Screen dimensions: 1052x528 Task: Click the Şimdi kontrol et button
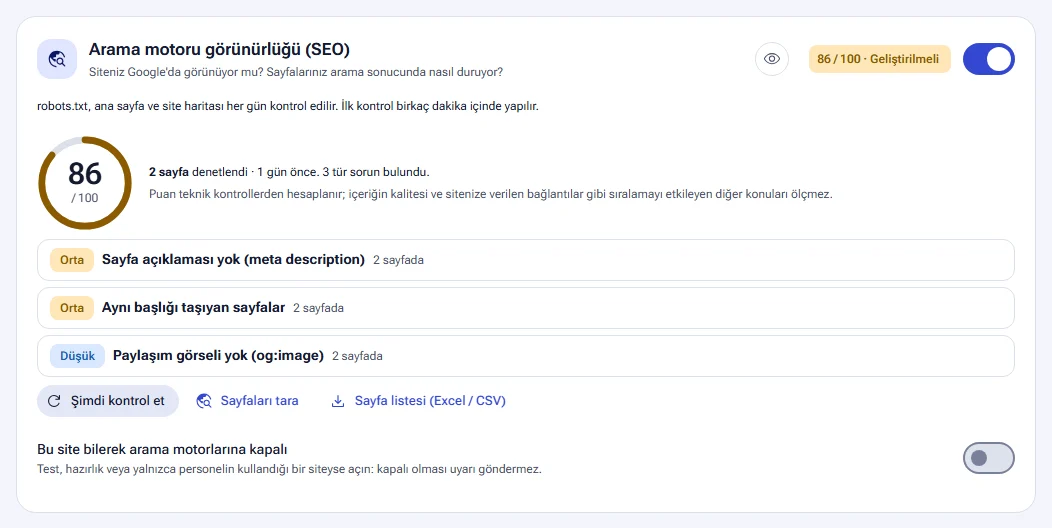tap(108, 401)
